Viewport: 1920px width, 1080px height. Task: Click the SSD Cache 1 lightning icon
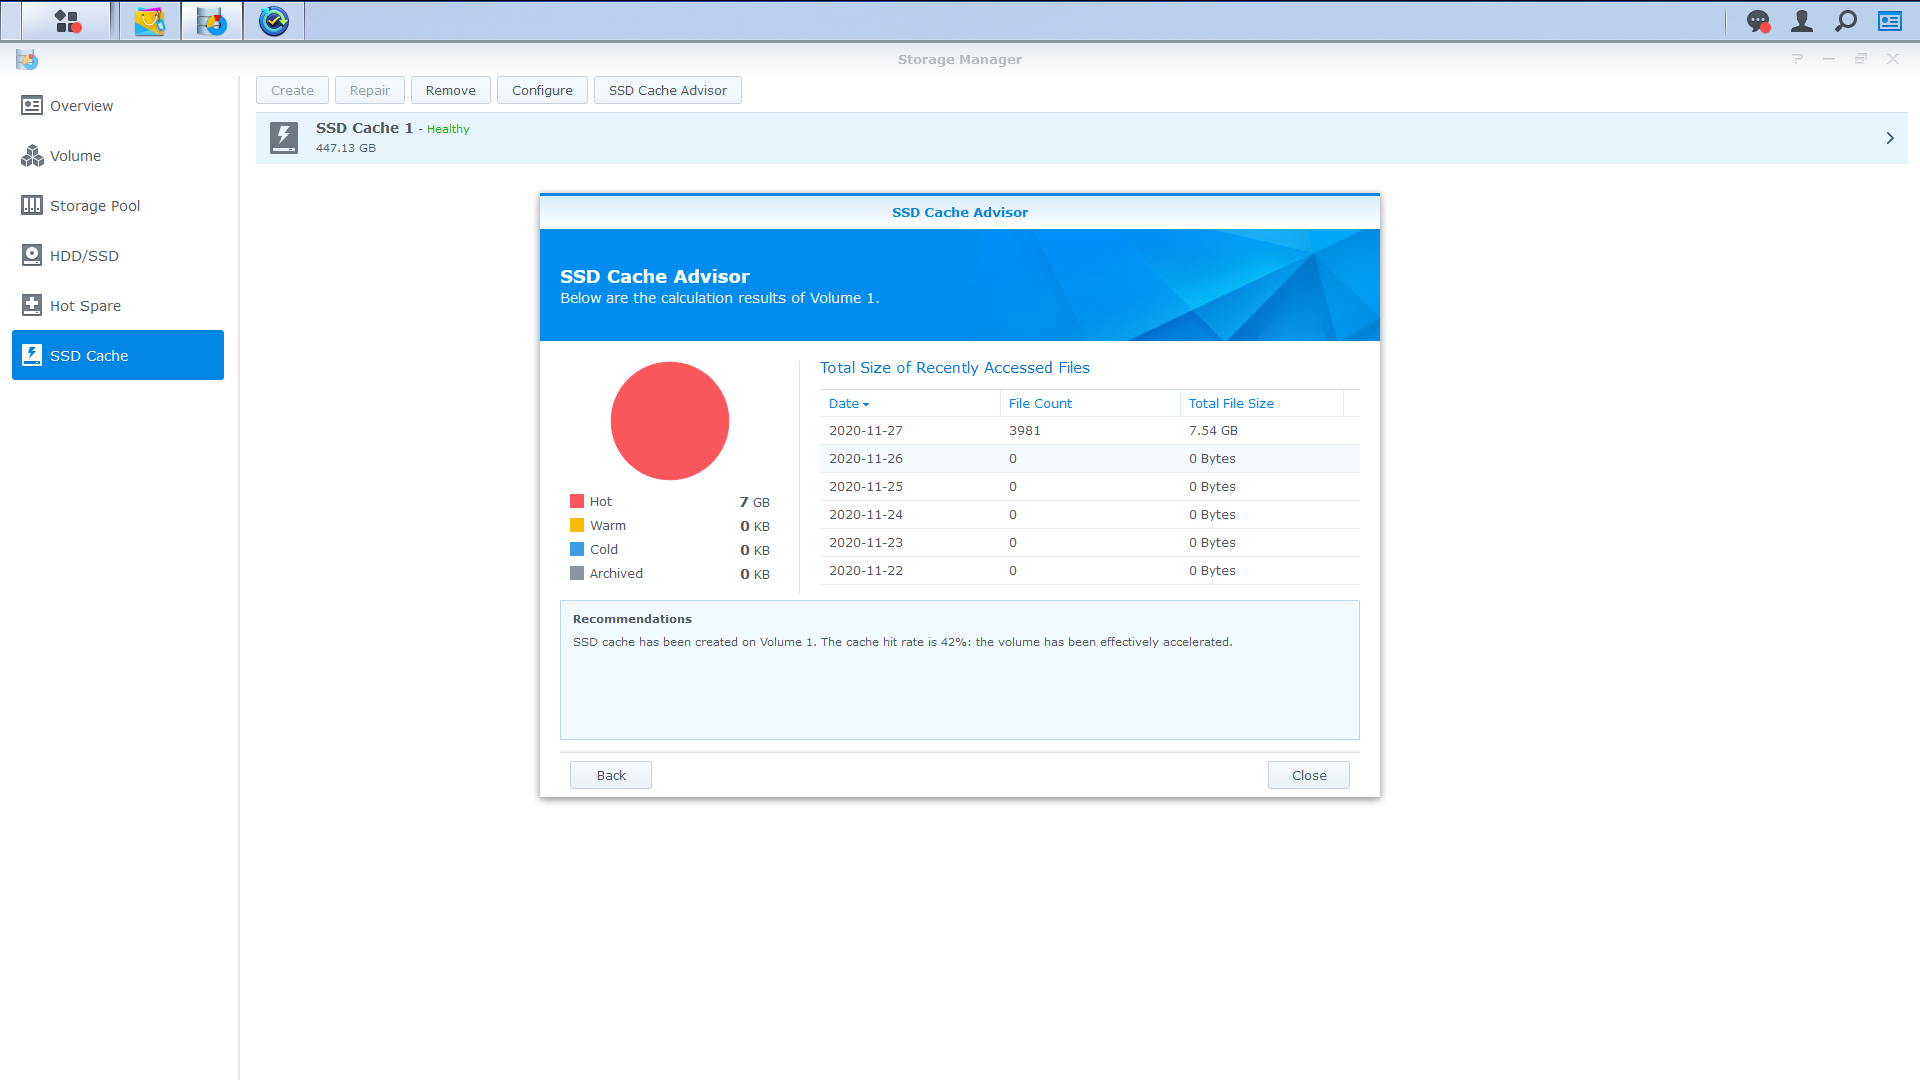tap(284, 138)
